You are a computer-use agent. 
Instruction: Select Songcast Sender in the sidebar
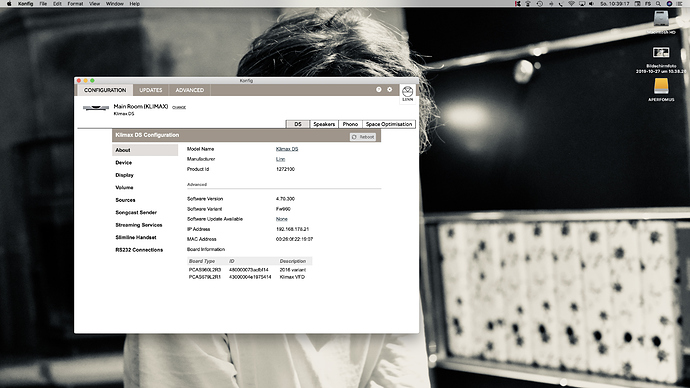136,212
